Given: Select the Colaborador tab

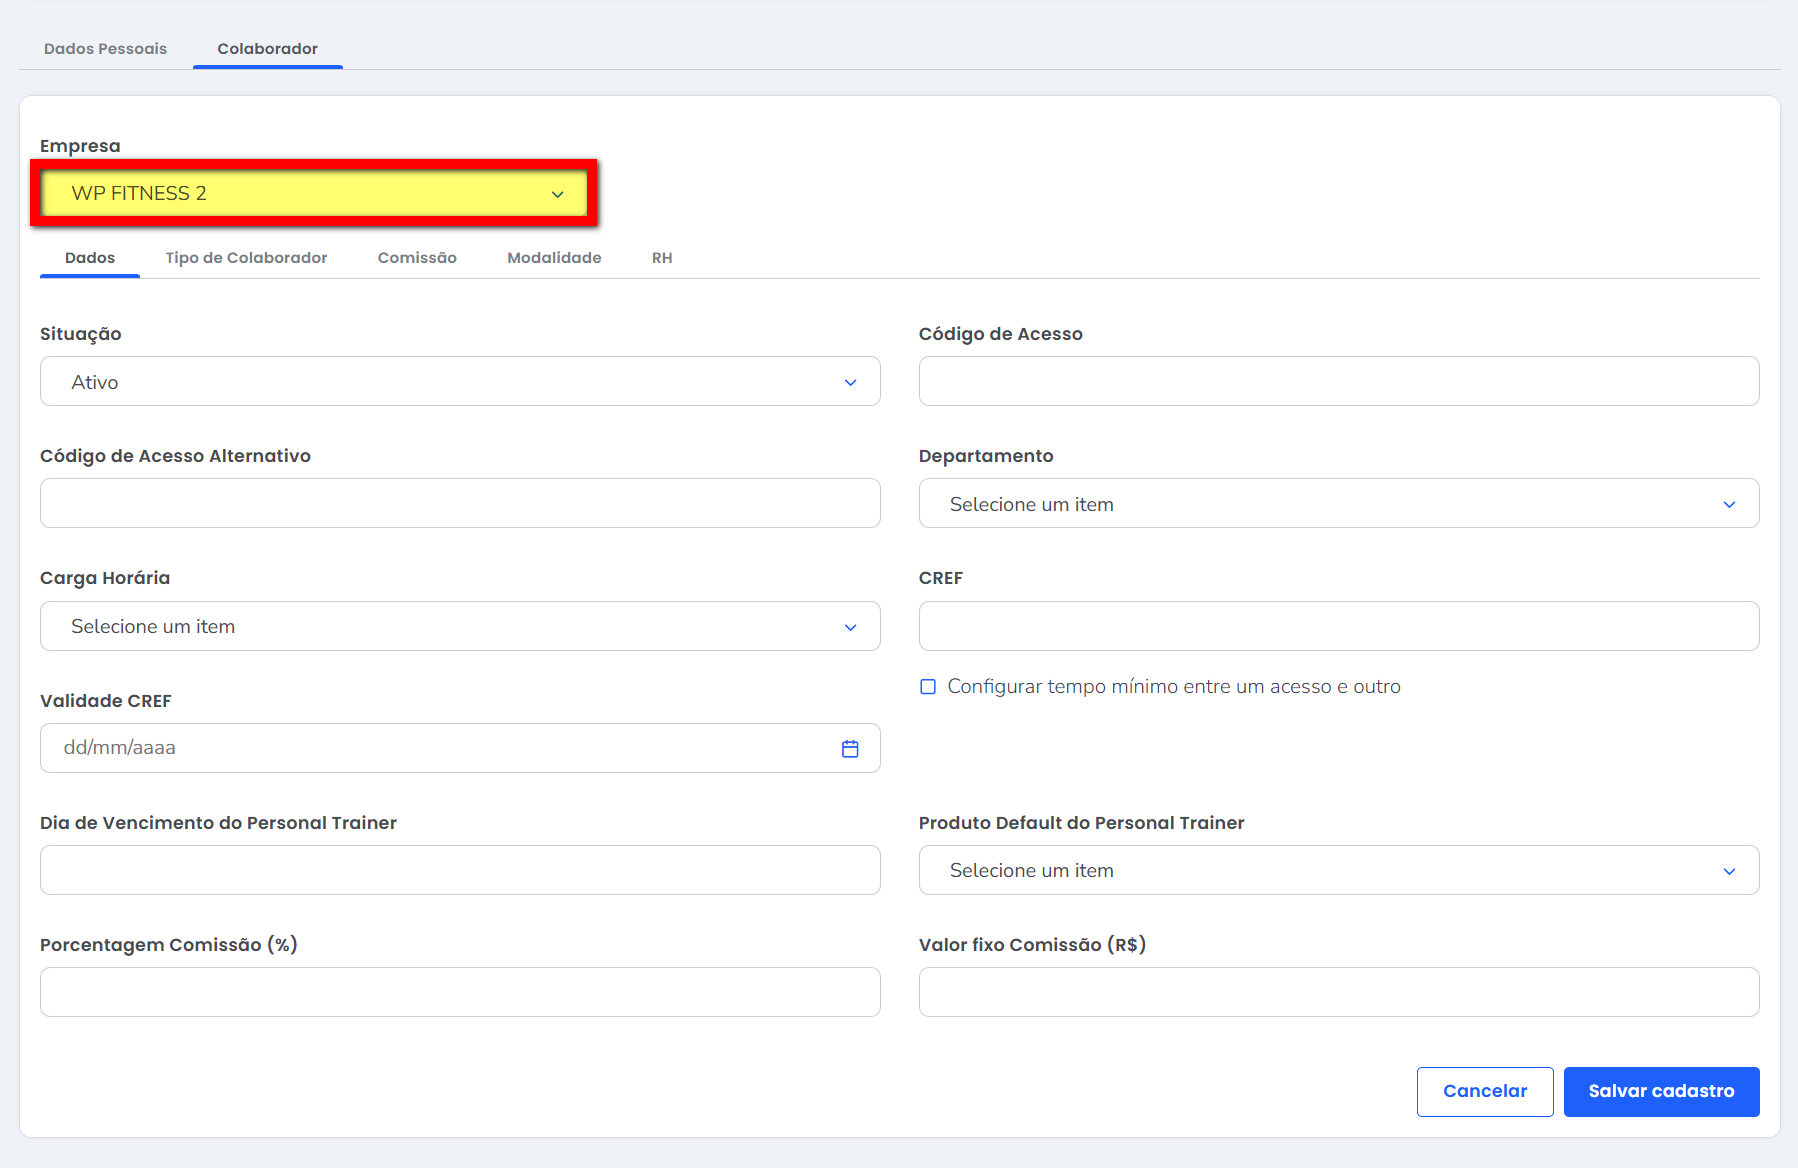Looking at the screenshot, I should point(267,49).
